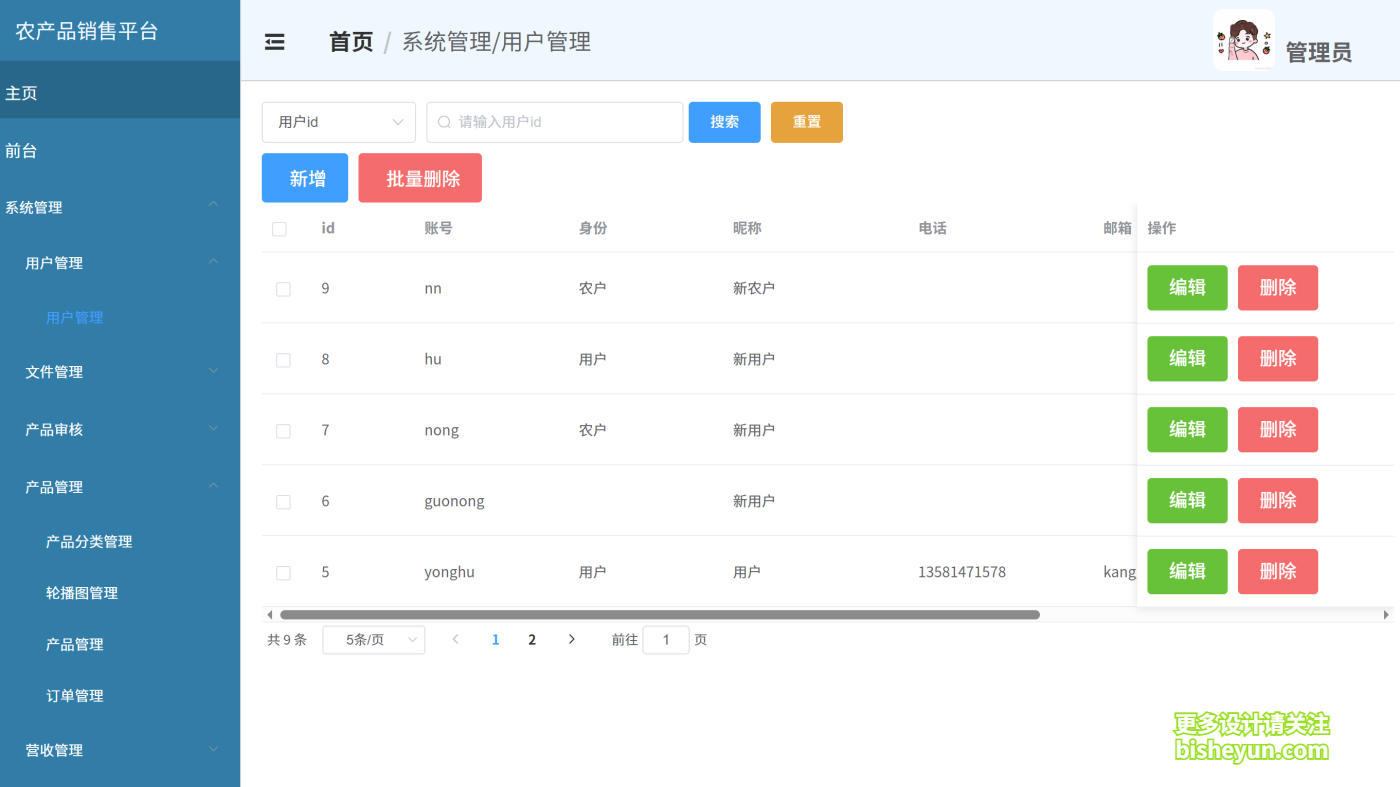Image resolution: width=1400 pixels, height=787 pixels.
Task: Toggle the select-all checkbox in the table header
Action: pyautogui.click(x=279, y=228)
